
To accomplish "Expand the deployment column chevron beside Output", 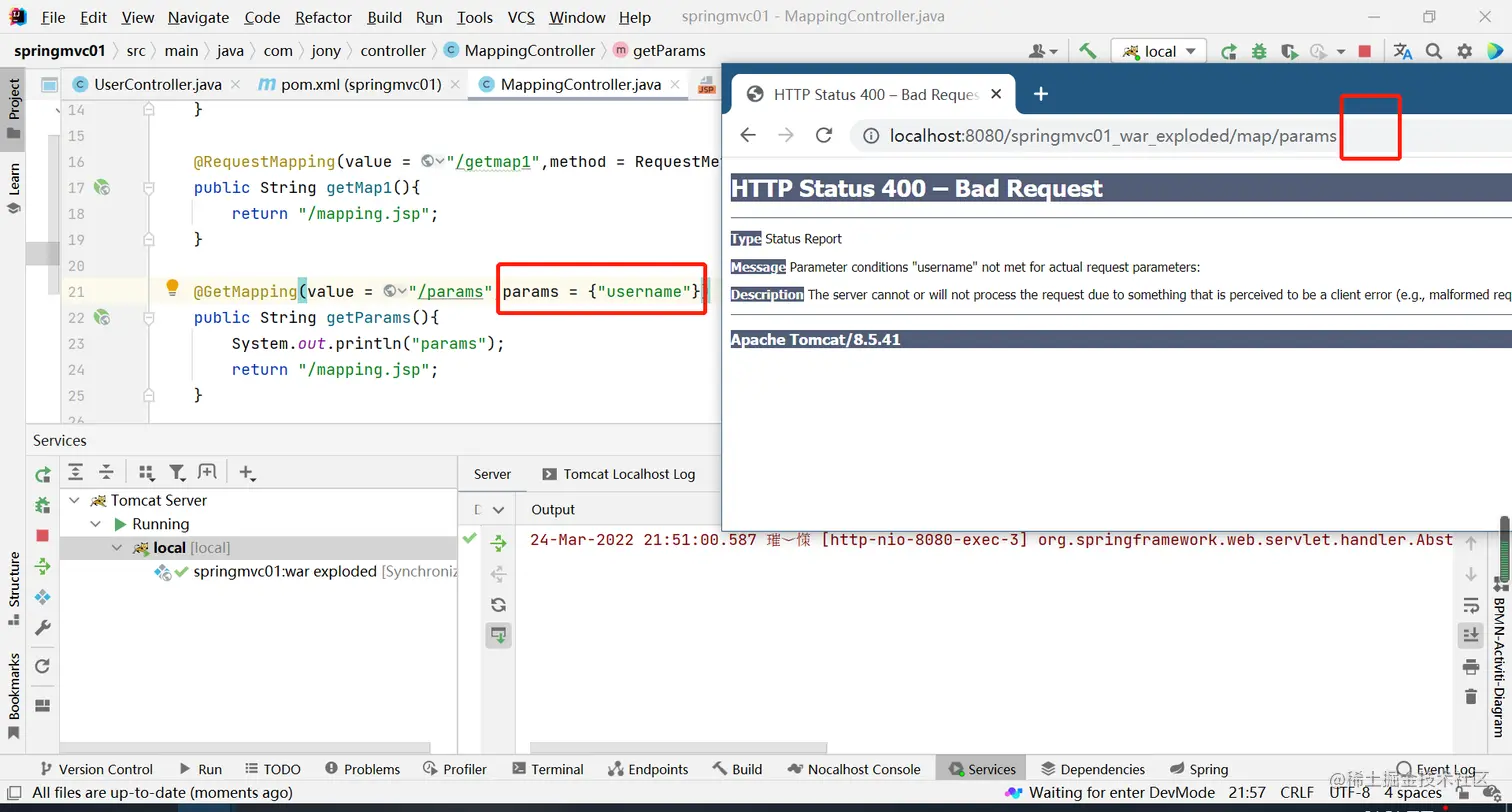I will point(498,510).
